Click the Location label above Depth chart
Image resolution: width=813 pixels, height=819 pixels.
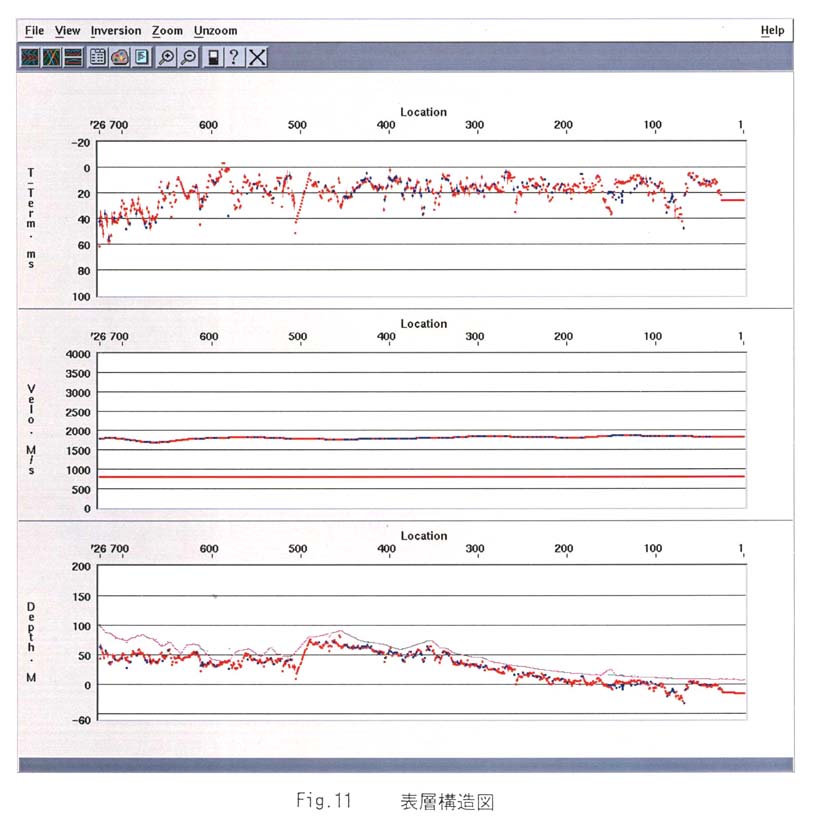point(423,536)
